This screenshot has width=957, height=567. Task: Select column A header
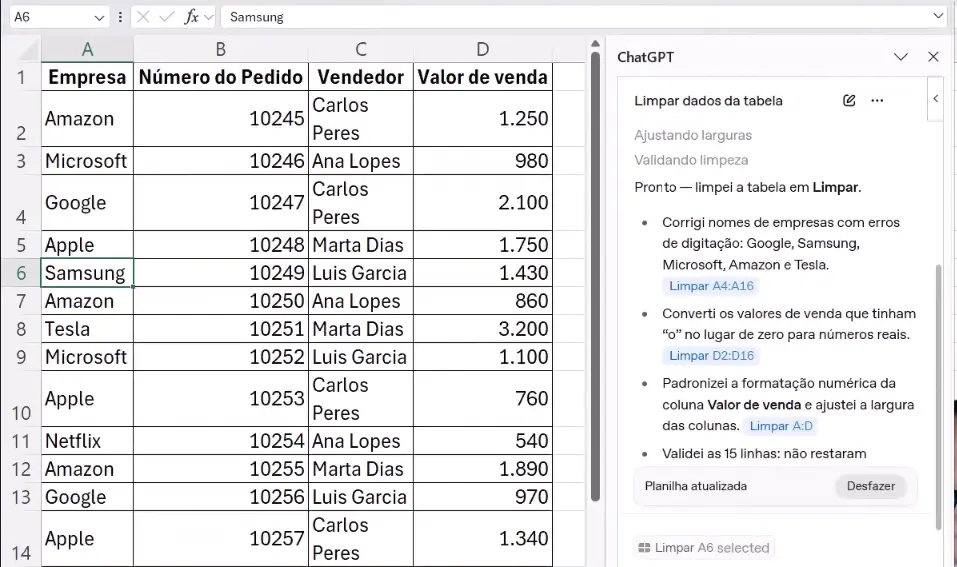[87, 49]
